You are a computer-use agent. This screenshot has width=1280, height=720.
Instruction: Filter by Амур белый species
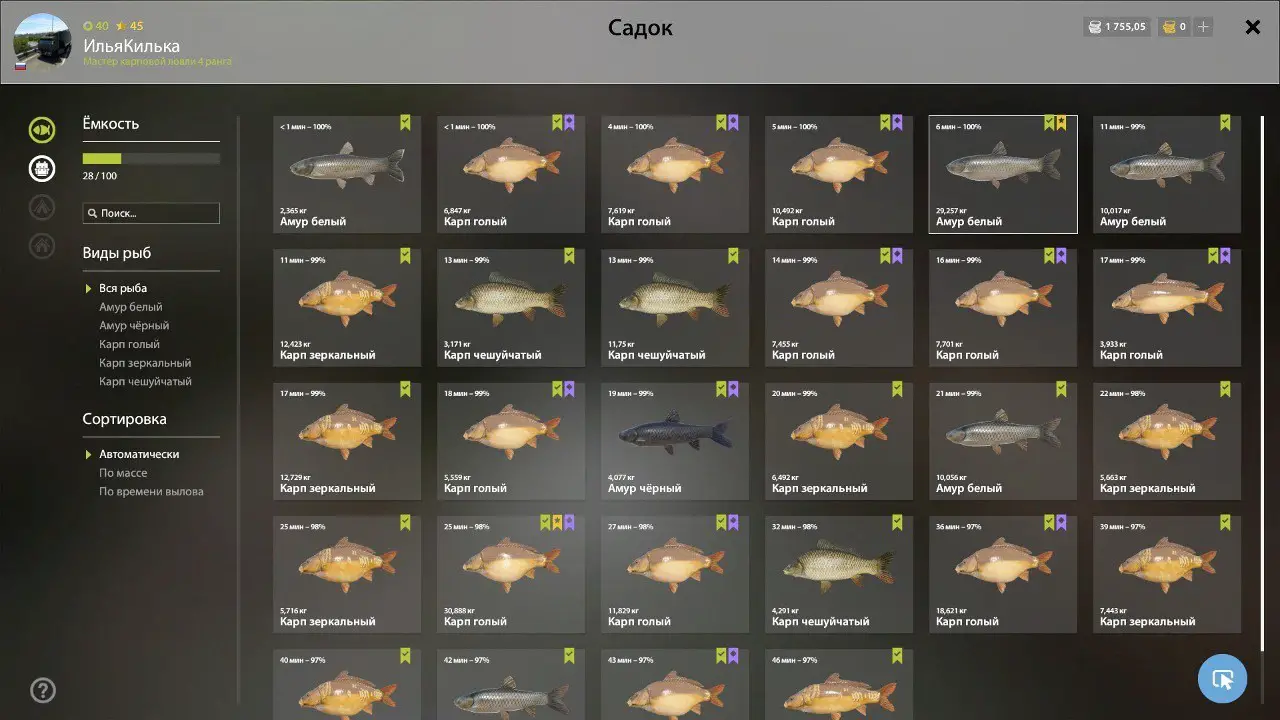click(130, 307)
